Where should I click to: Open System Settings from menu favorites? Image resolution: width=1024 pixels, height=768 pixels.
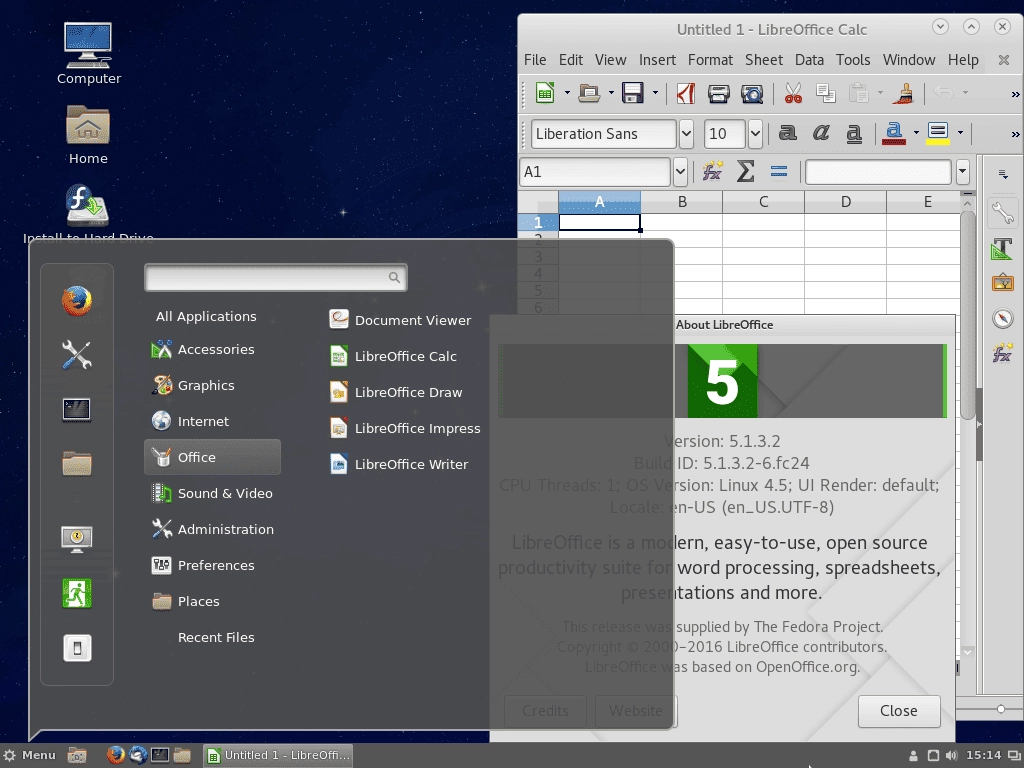coord(77,355)
